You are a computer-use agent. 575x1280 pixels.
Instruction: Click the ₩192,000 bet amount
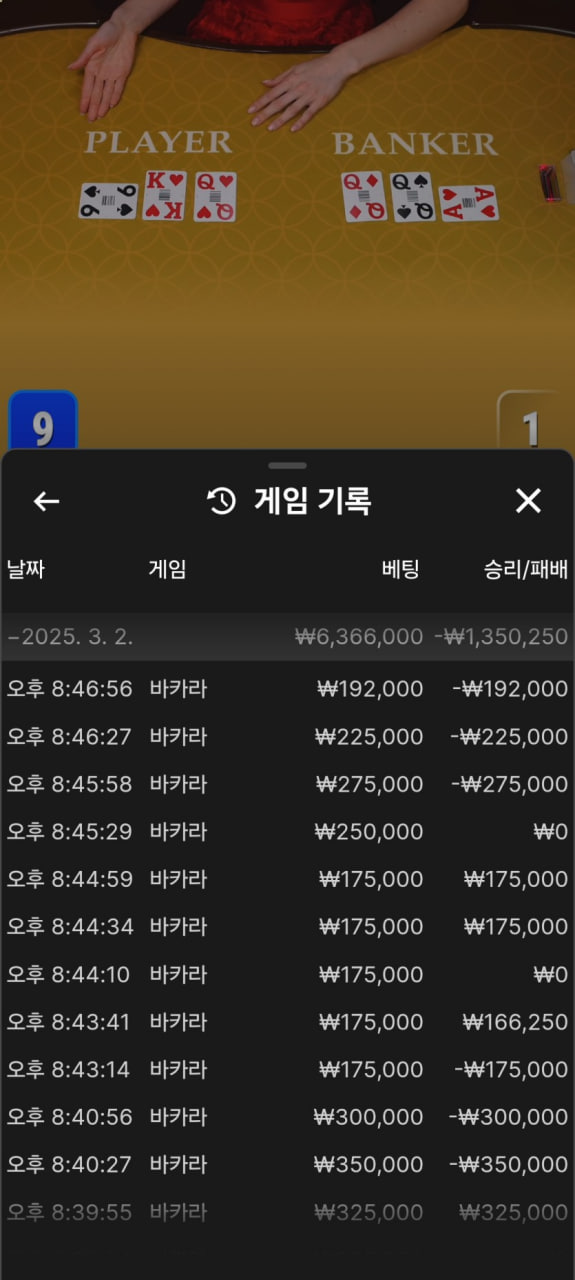point(369,689)
